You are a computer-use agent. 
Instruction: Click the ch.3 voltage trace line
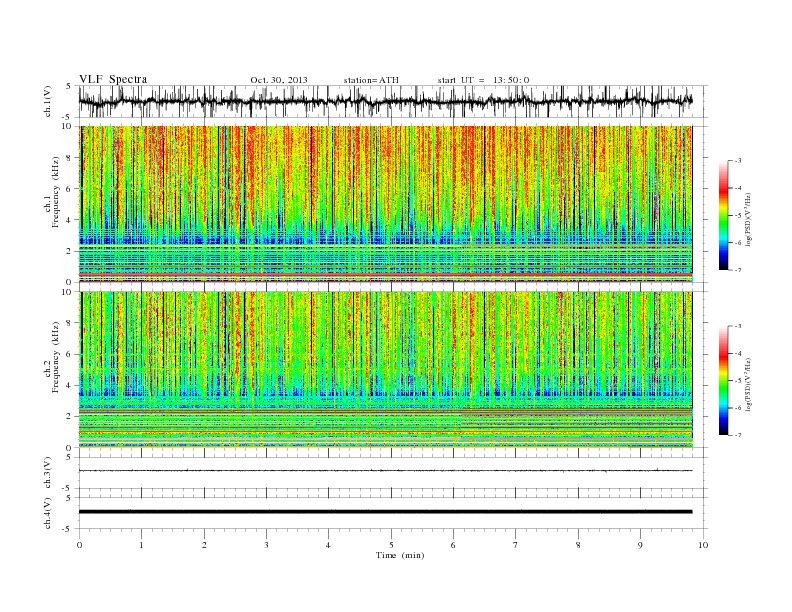tap(385, 471)
